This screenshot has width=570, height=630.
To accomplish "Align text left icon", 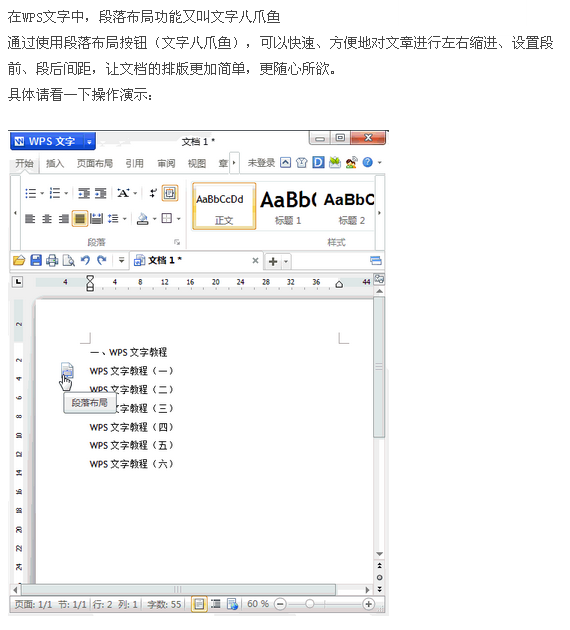I will (x=30, y=219).
